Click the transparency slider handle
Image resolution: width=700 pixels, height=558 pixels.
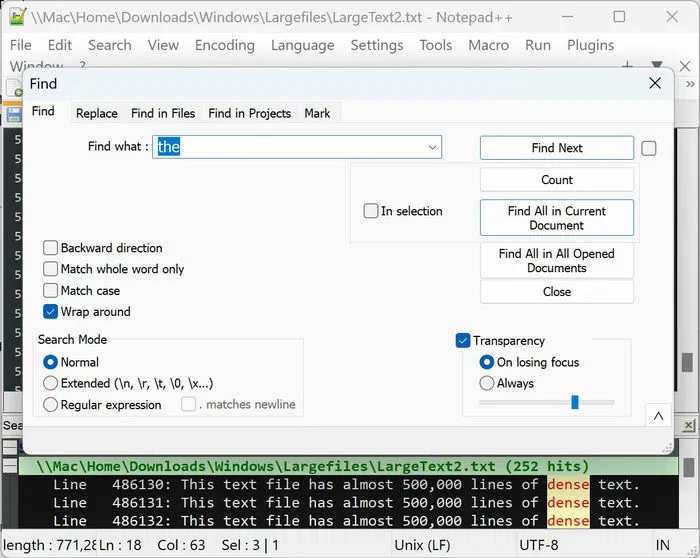(575, 402)
